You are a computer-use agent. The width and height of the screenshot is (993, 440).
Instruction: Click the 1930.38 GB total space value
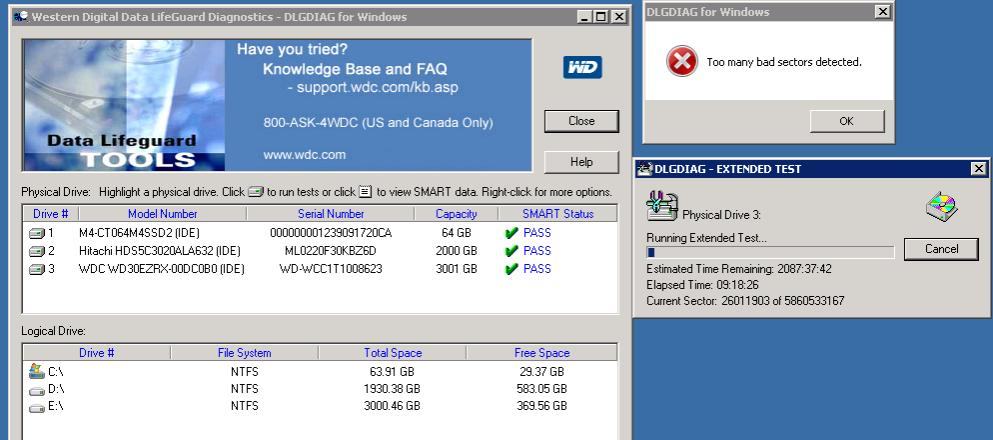[x=393, y=389]
